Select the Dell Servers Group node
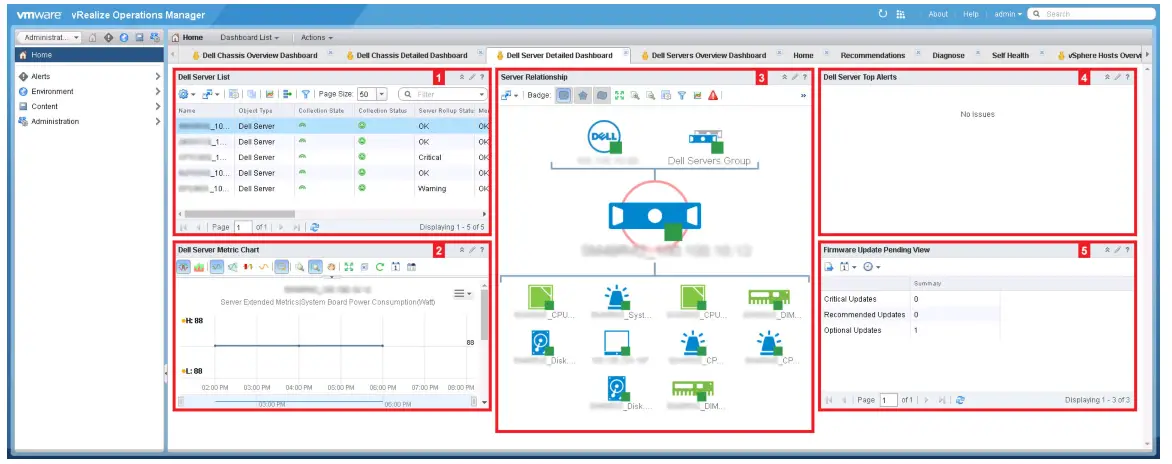The image size is (1172, 464). (707, 148)
